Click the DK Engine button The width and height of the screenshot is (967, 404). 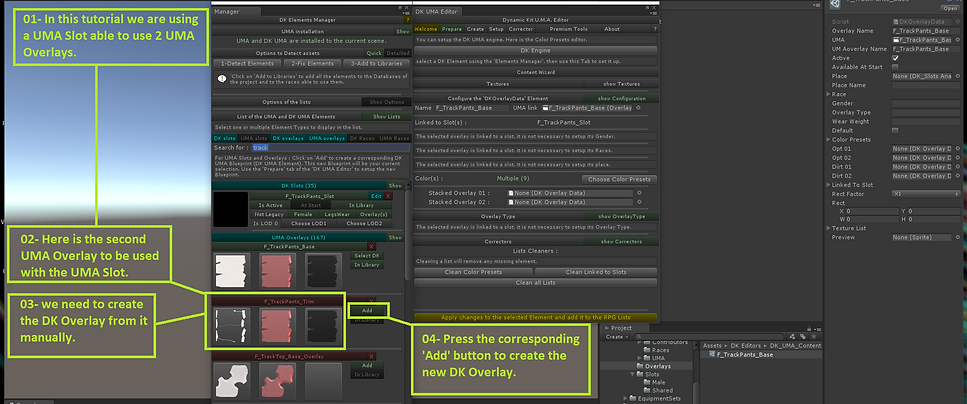pyautogui.click(x=535, y=50)
